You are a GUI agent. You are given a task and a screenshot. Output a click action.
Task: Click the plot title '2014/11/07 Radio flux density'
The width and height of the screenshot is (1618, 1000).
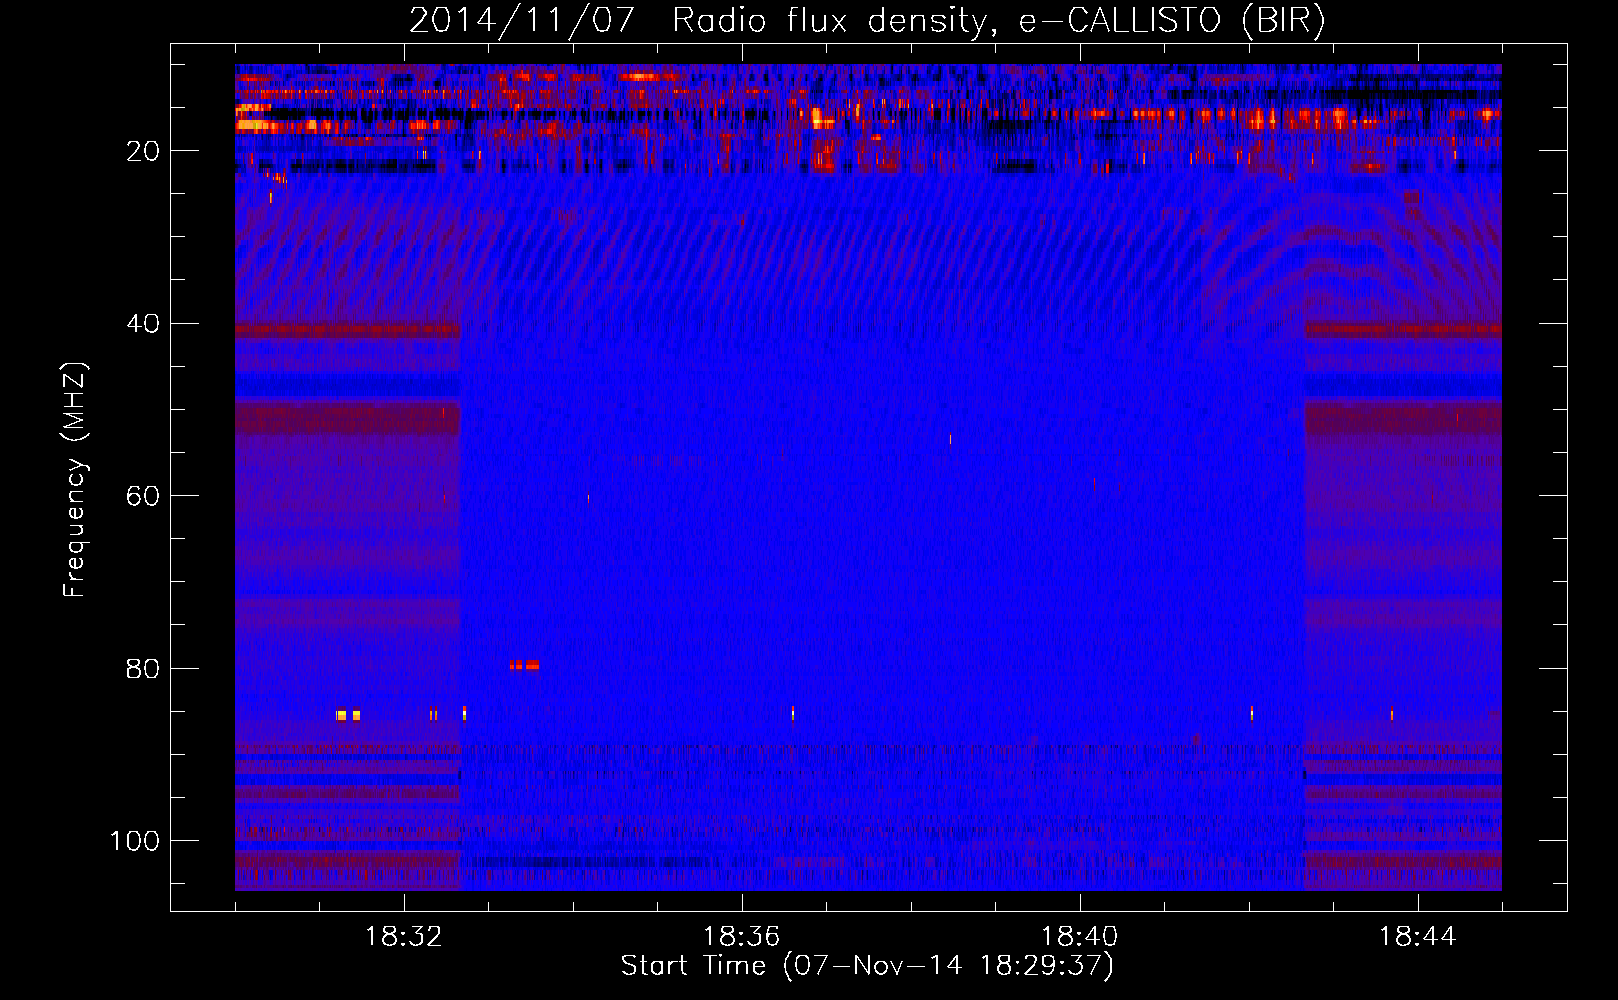[867, 20]
